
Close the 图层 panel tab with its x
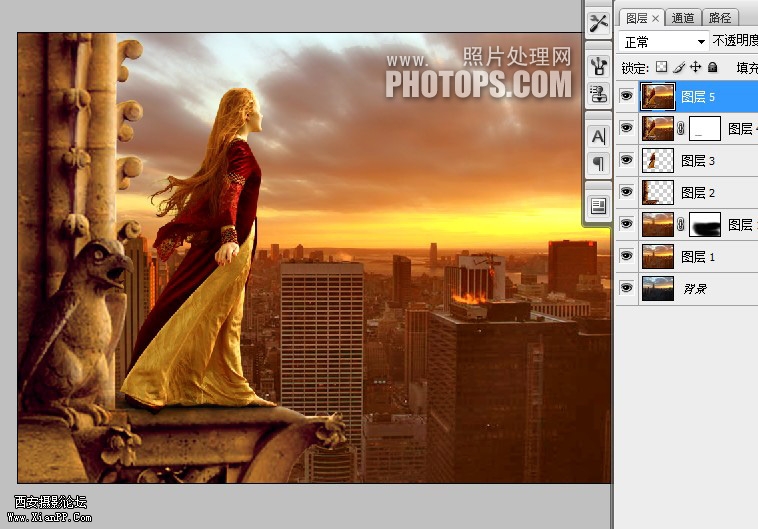[656, 18]
